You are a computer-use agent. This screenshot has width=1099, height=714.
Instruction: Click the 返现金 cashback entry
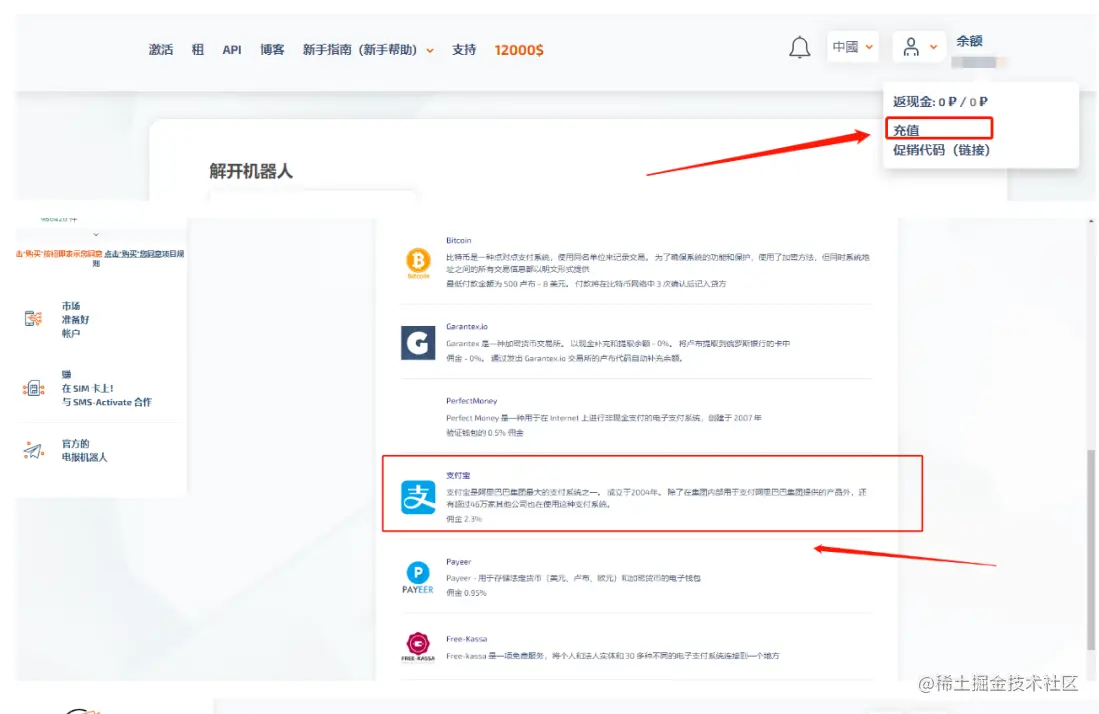coord(940,102)
